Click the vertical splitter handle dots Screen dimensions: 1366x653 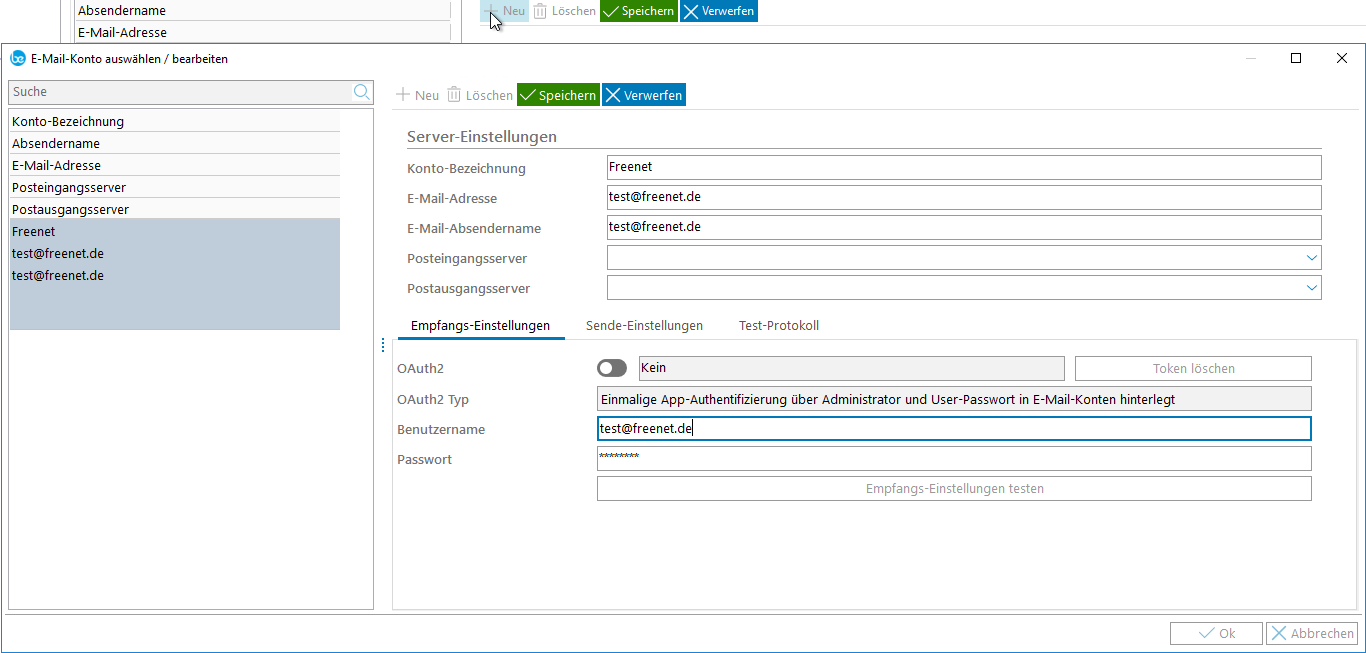[x=383, y=345]
